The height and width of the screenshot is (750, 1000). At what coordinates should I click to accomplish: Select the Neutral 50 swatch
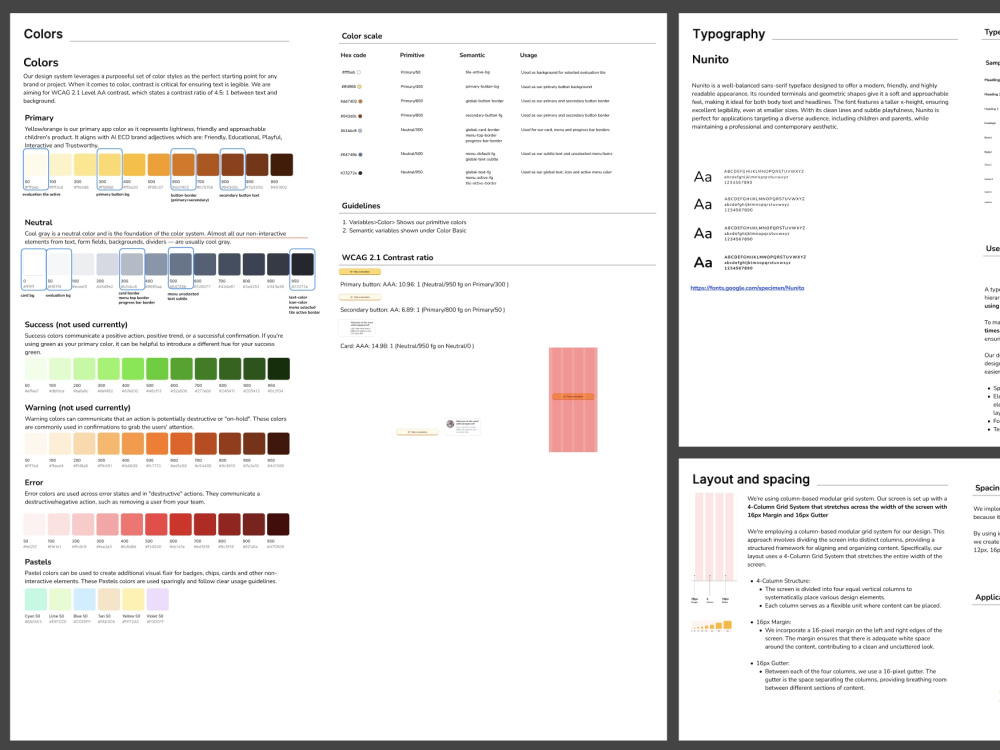click(59, 264)
